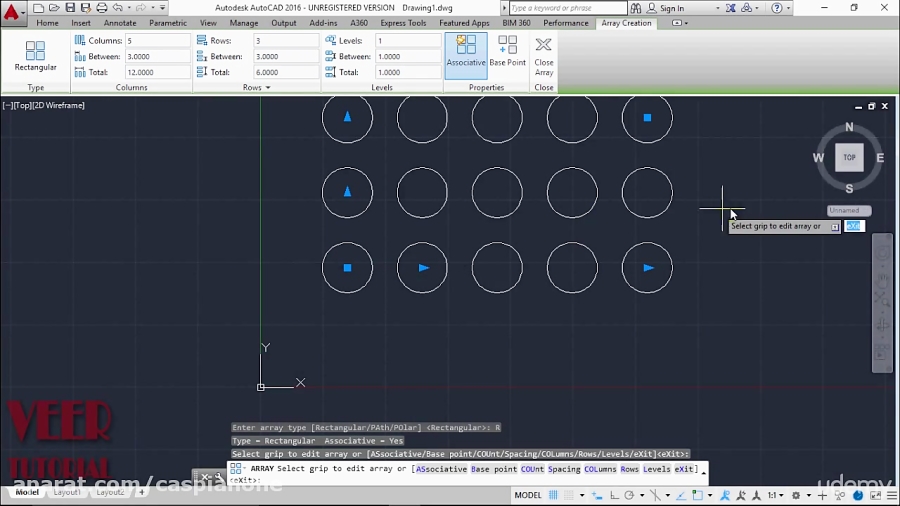
Task: Click the Open file icon
Action: [x=54, y=8]
